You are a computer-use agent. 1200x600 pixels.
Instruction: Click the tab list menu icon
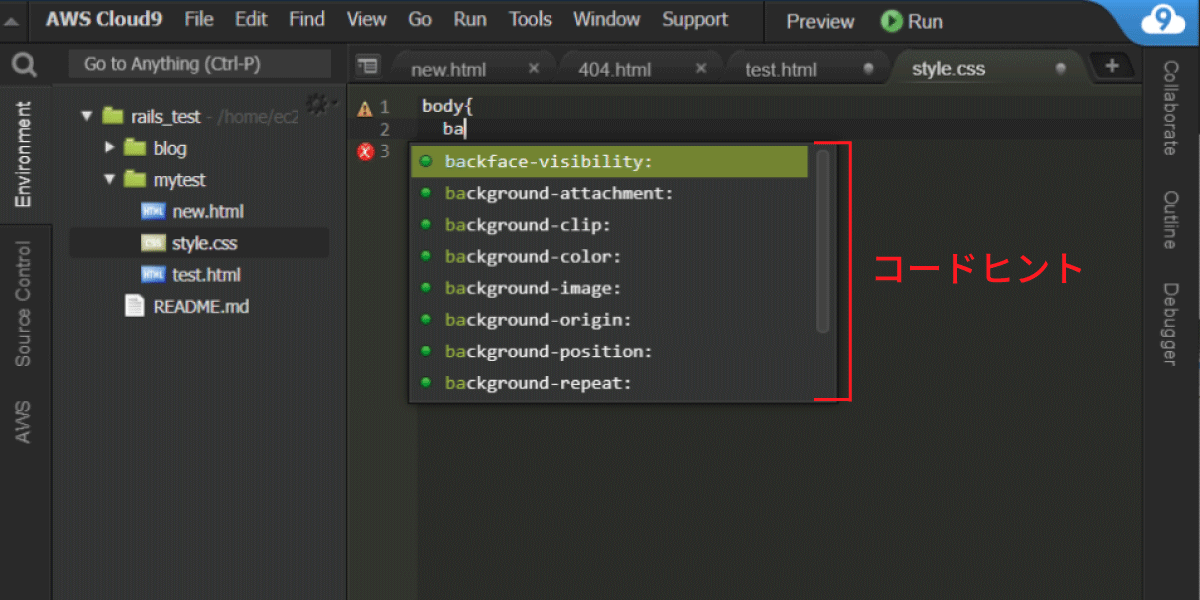click(x=368, y=67)
